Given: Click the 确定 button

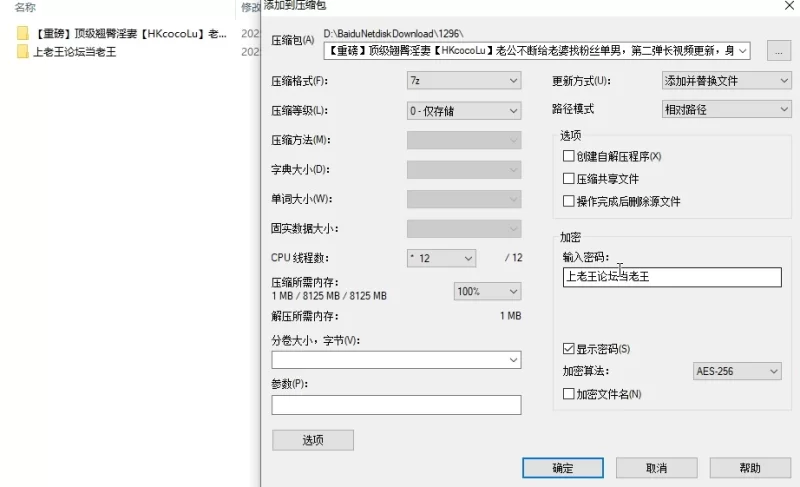Looking at the screenshot, I should 563,468.
